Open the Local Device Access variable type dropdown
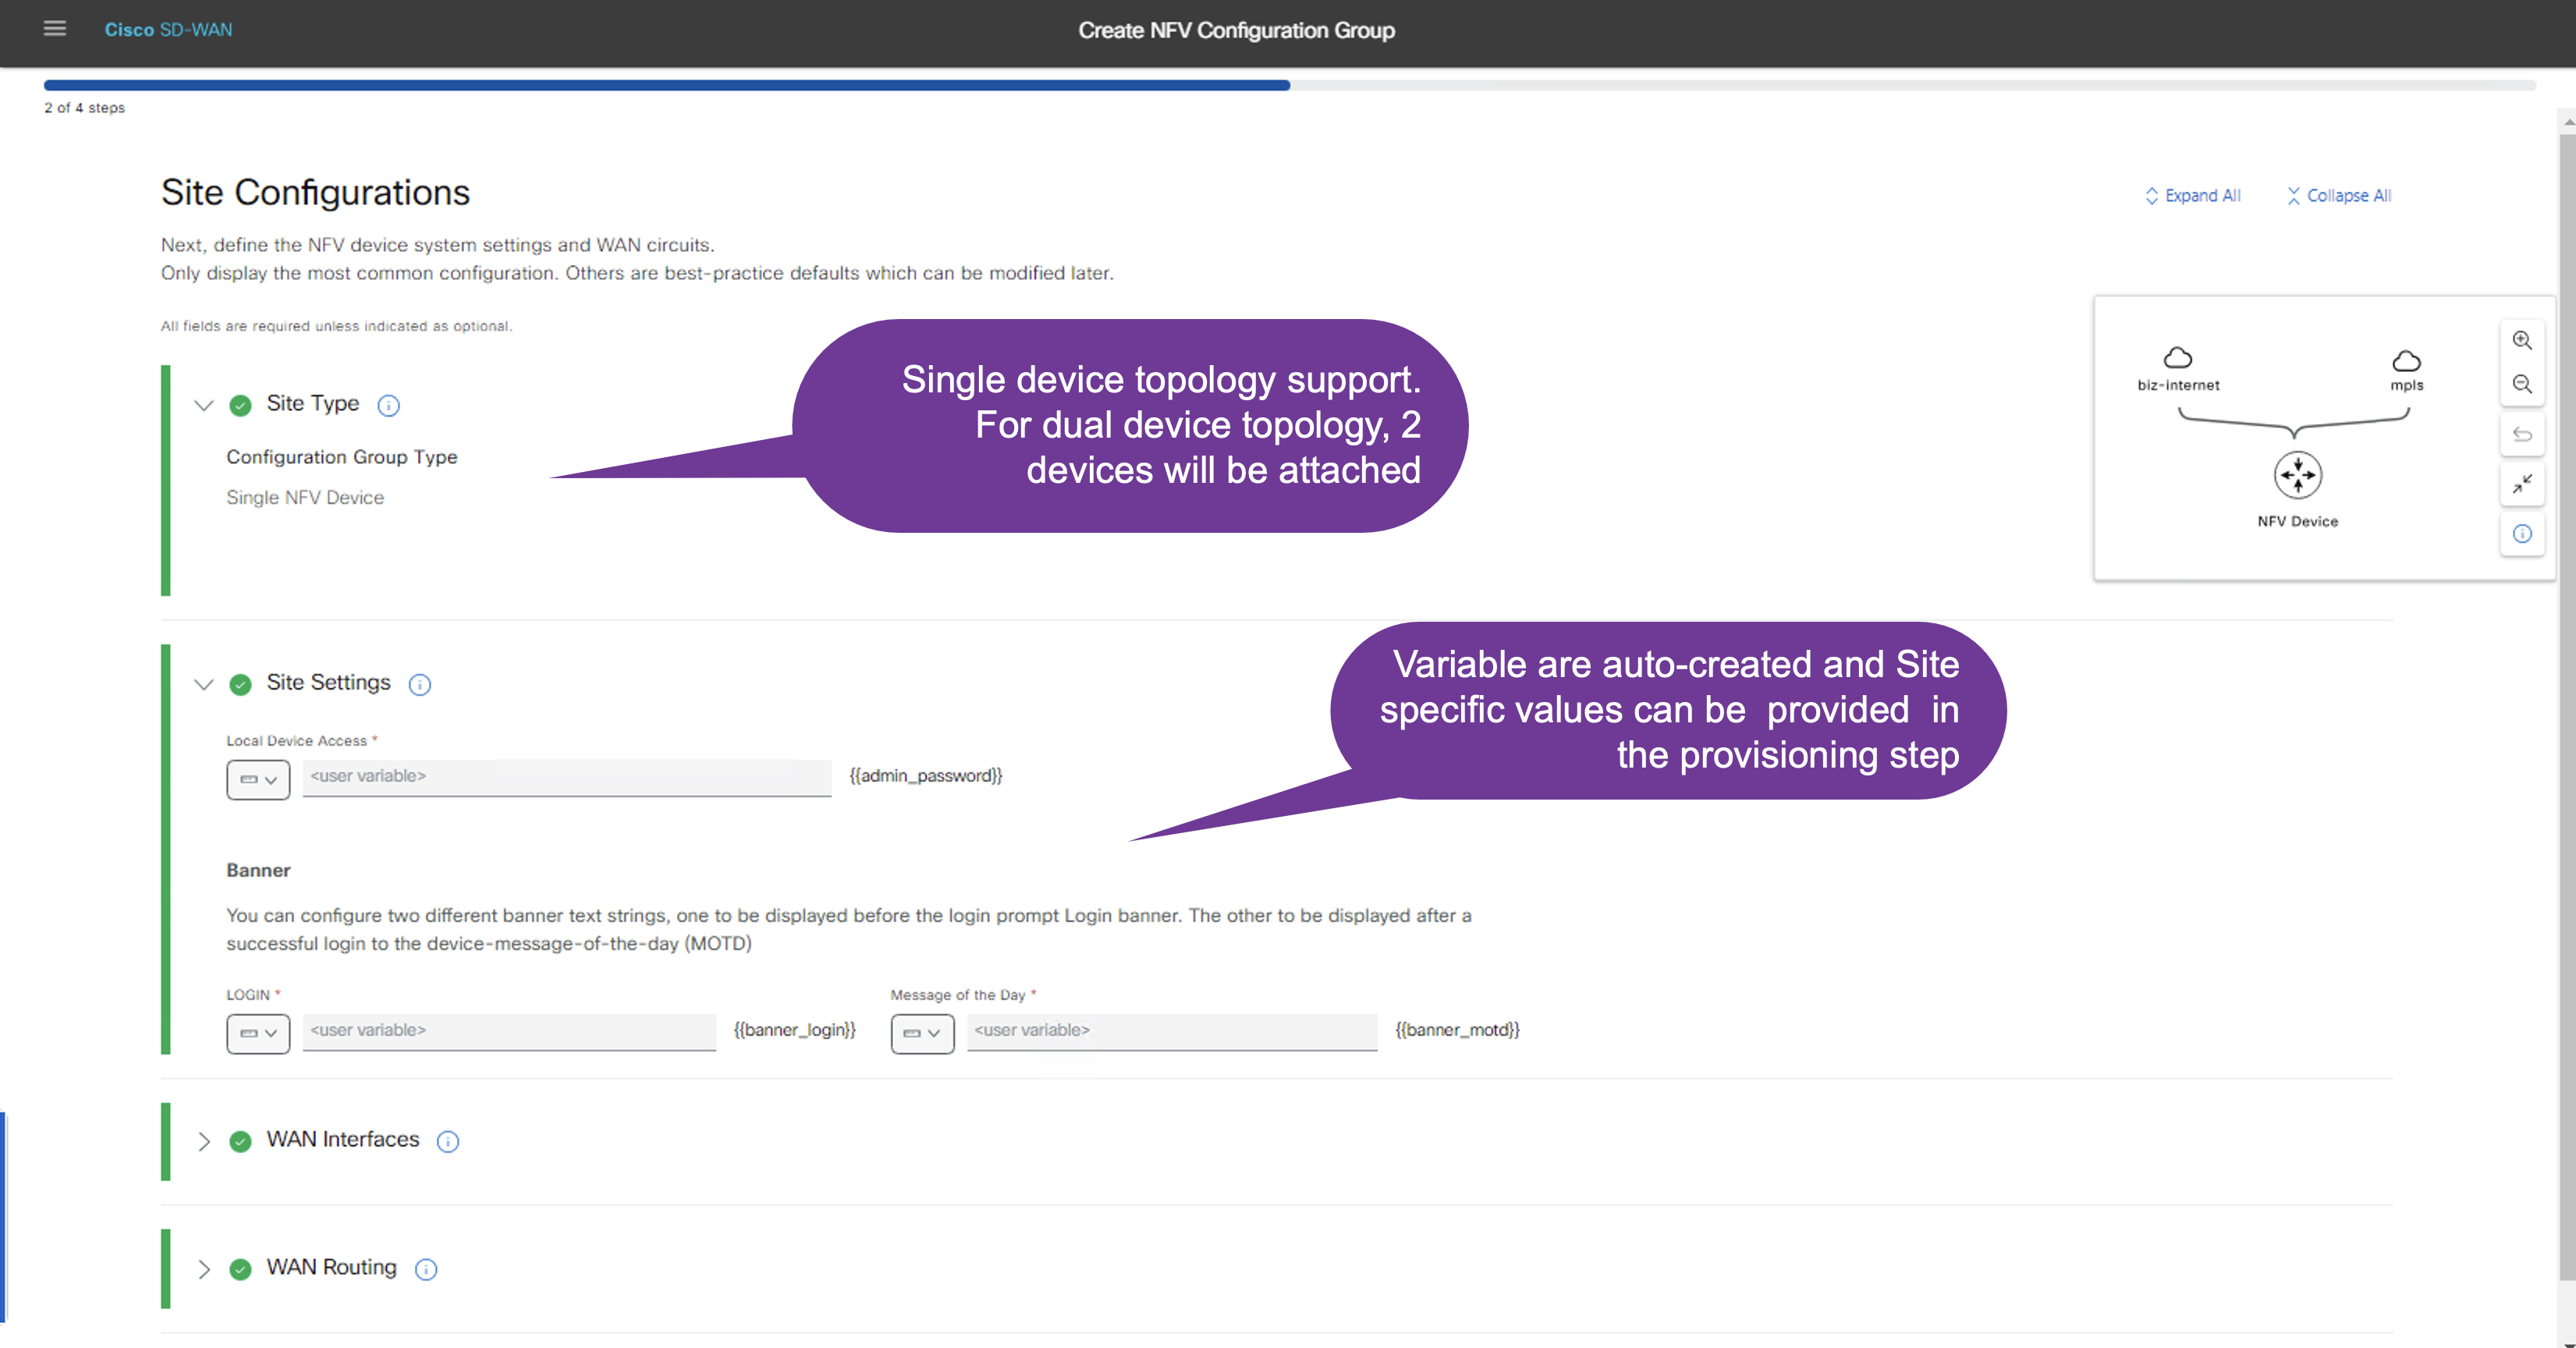2576x1348 pixels. click(x=258, y=779)
